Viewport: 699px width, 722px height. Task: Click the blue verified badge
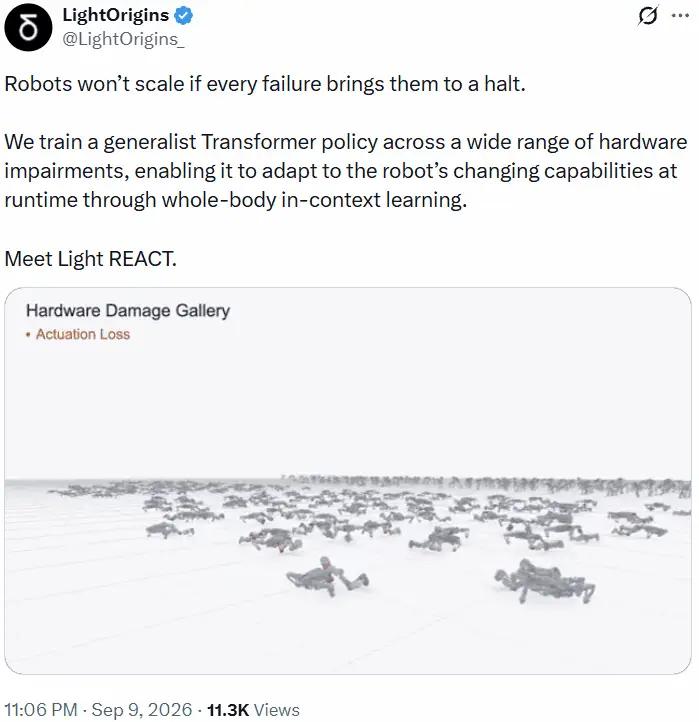click(183, 16)
